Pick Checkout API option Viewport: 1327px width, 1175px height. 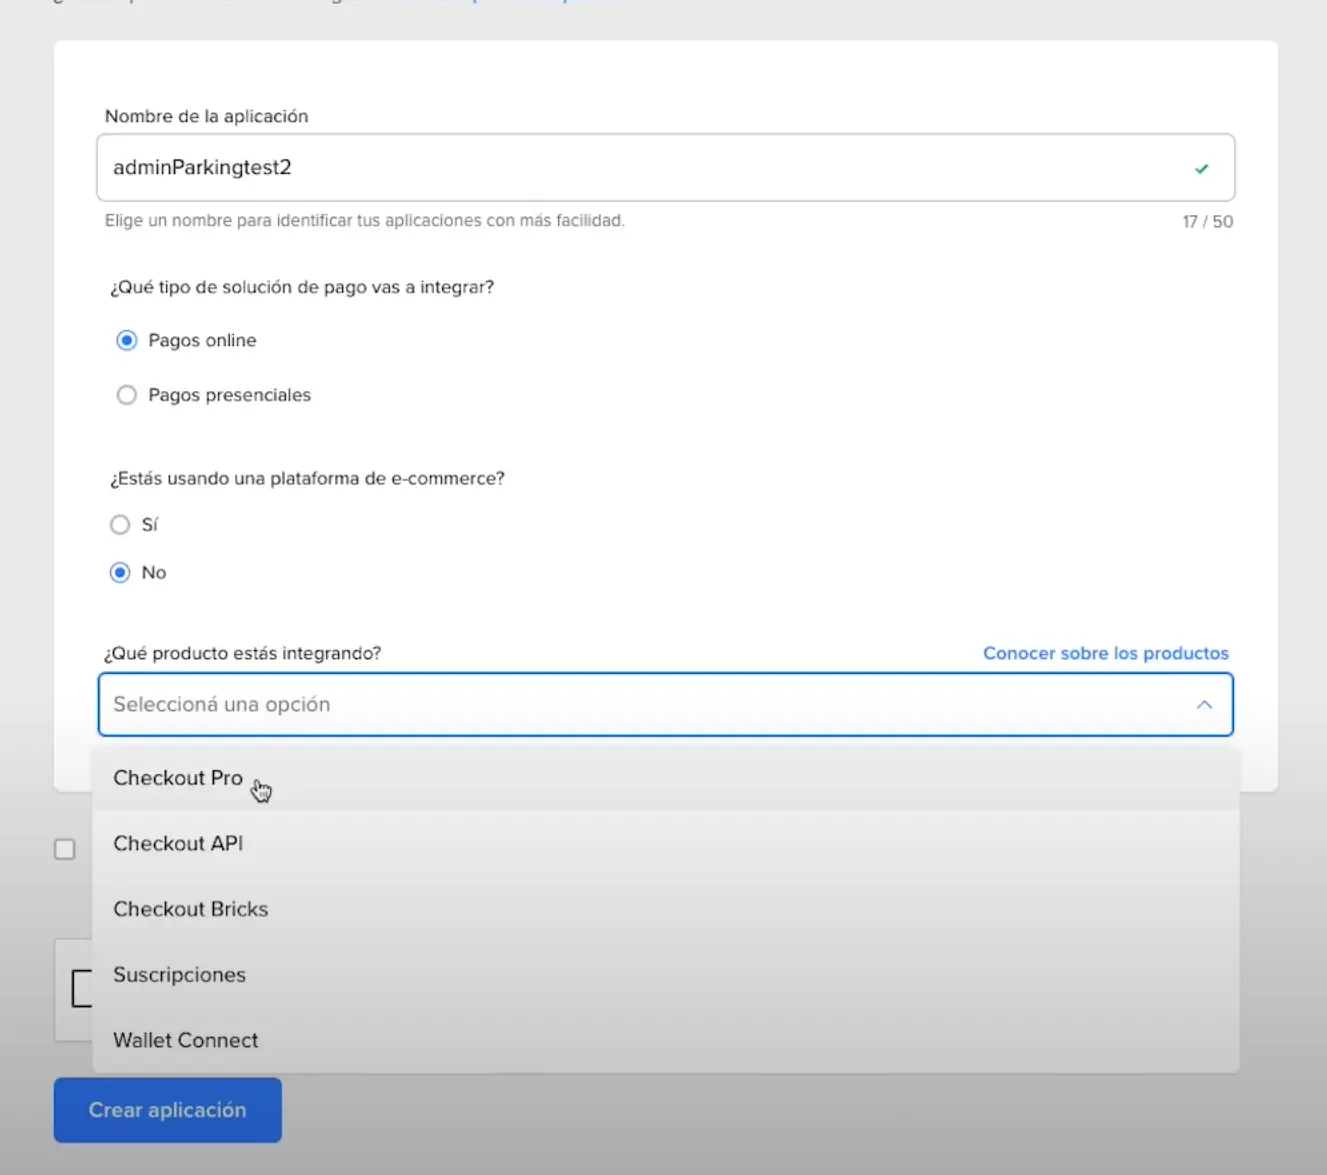178,844
